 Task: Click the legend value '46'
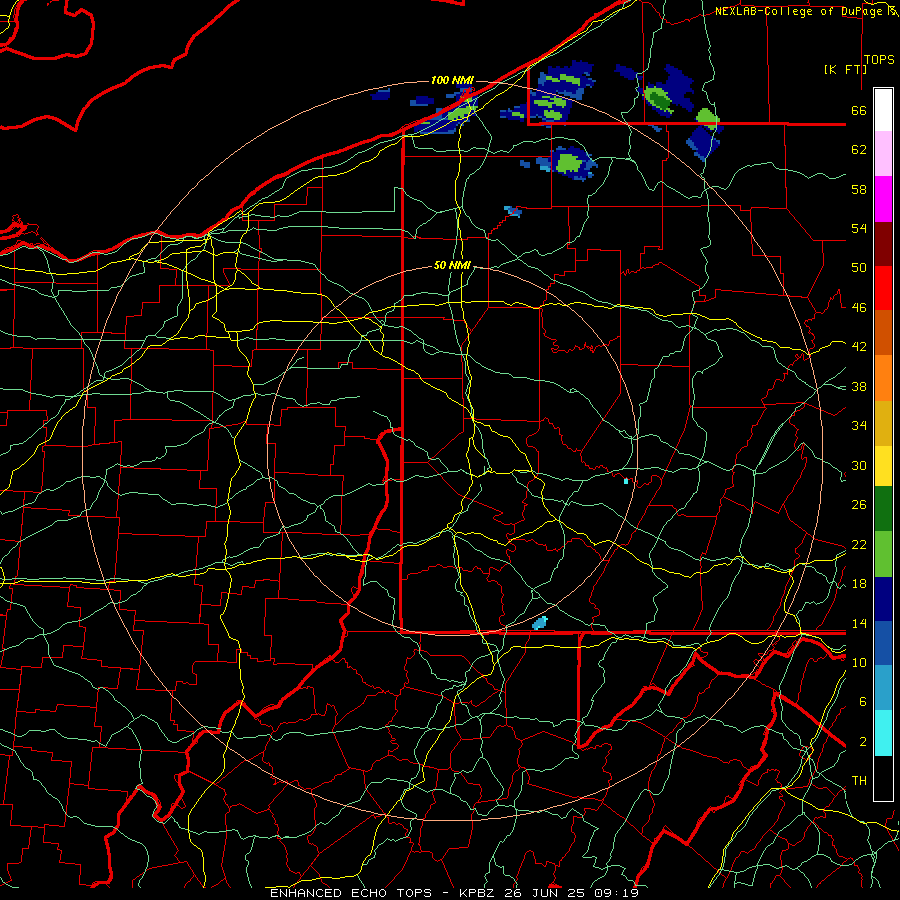(x=859, y=308)
